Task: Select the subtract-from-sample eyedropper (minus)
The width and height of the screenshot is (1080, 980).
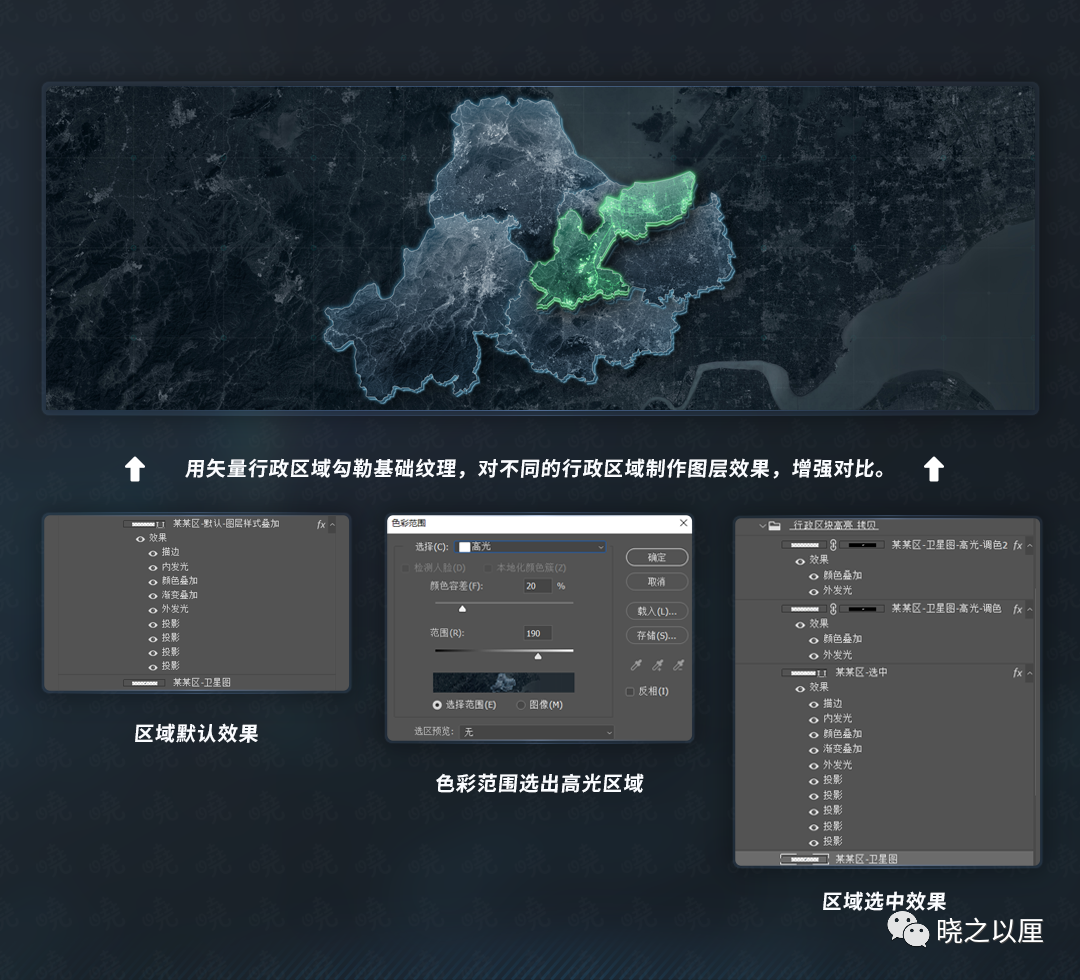Action: (x=678, y=665)
